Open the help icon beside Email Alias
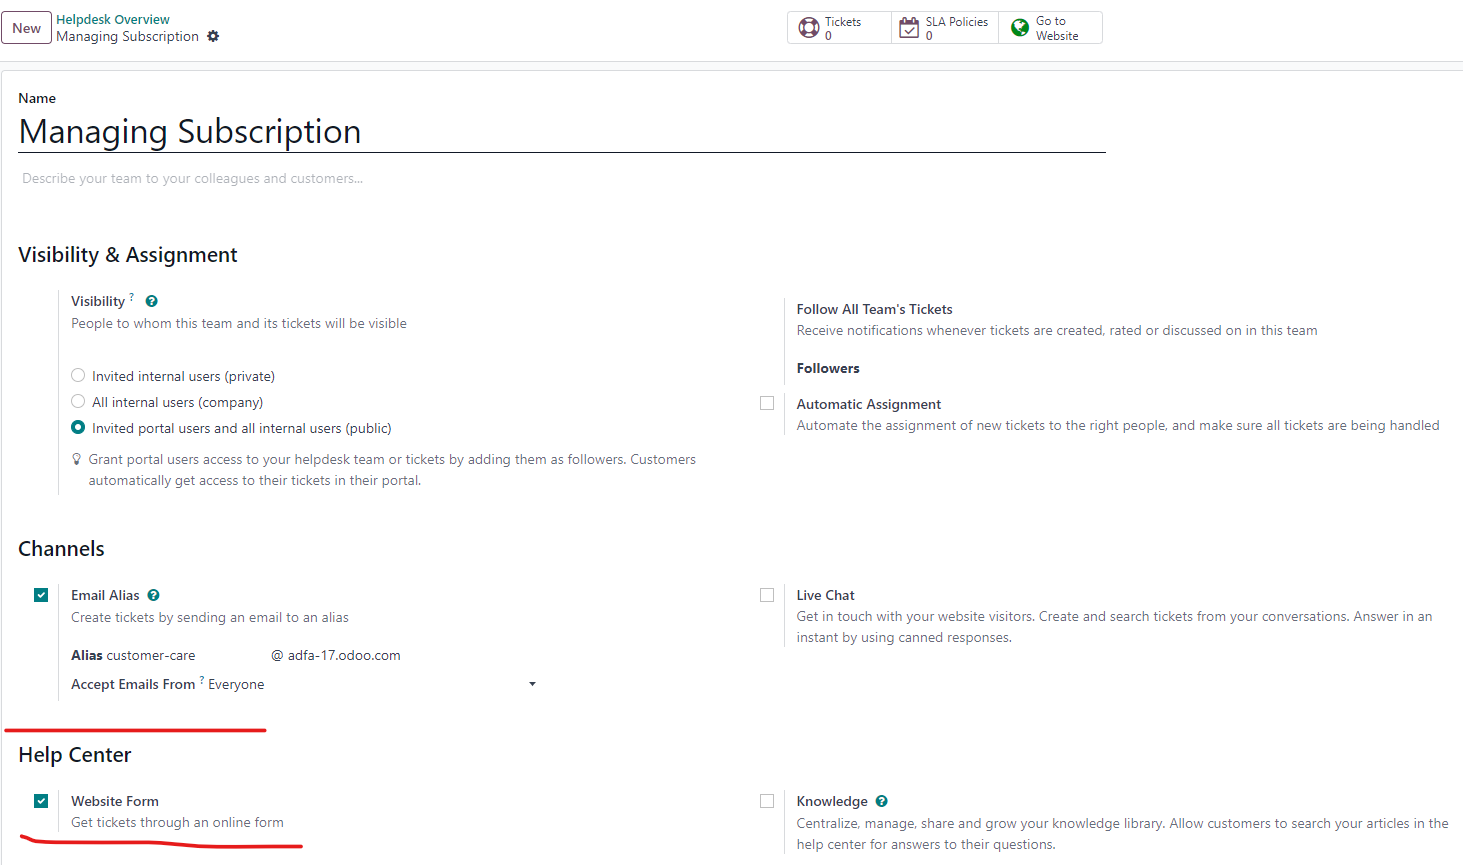The height and width of the screenshot is (865, 1463). click(153, 595)
